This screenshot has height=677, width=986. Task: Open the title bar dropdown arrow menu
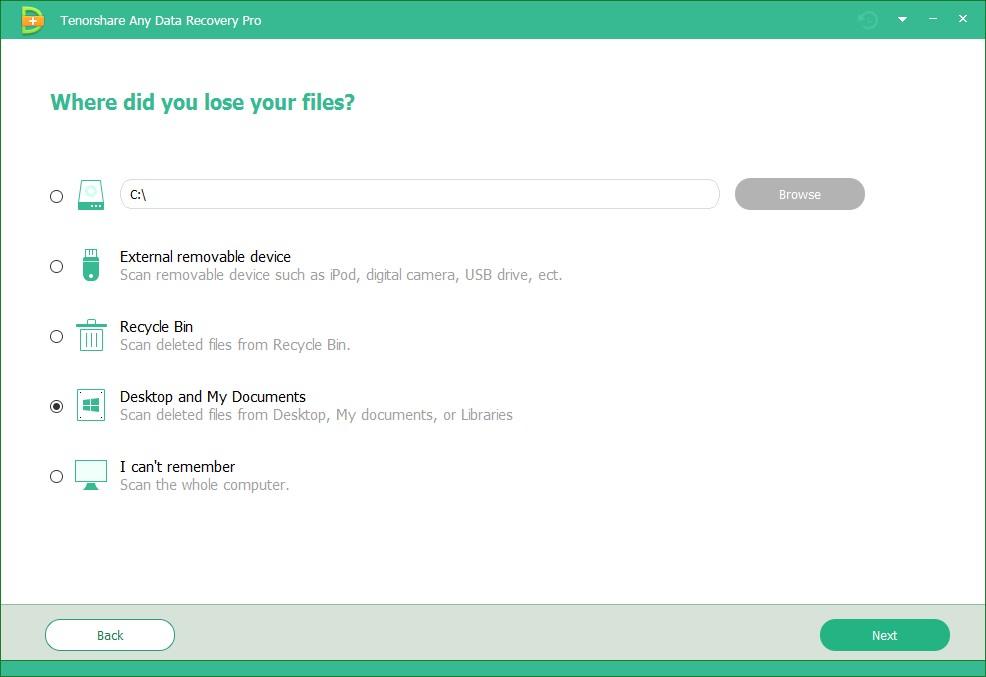(902, 19)
